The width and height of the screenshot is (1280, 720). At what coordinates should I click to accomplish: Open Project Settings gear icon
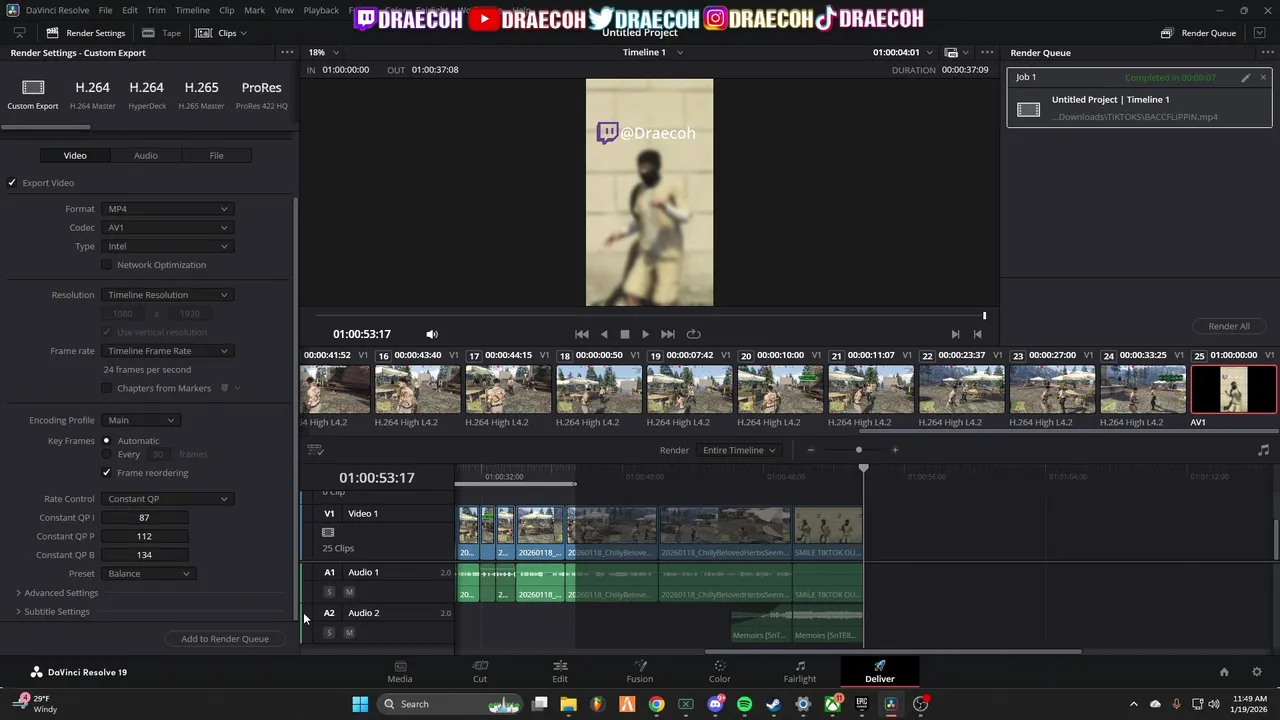[x=1257, y=672]
